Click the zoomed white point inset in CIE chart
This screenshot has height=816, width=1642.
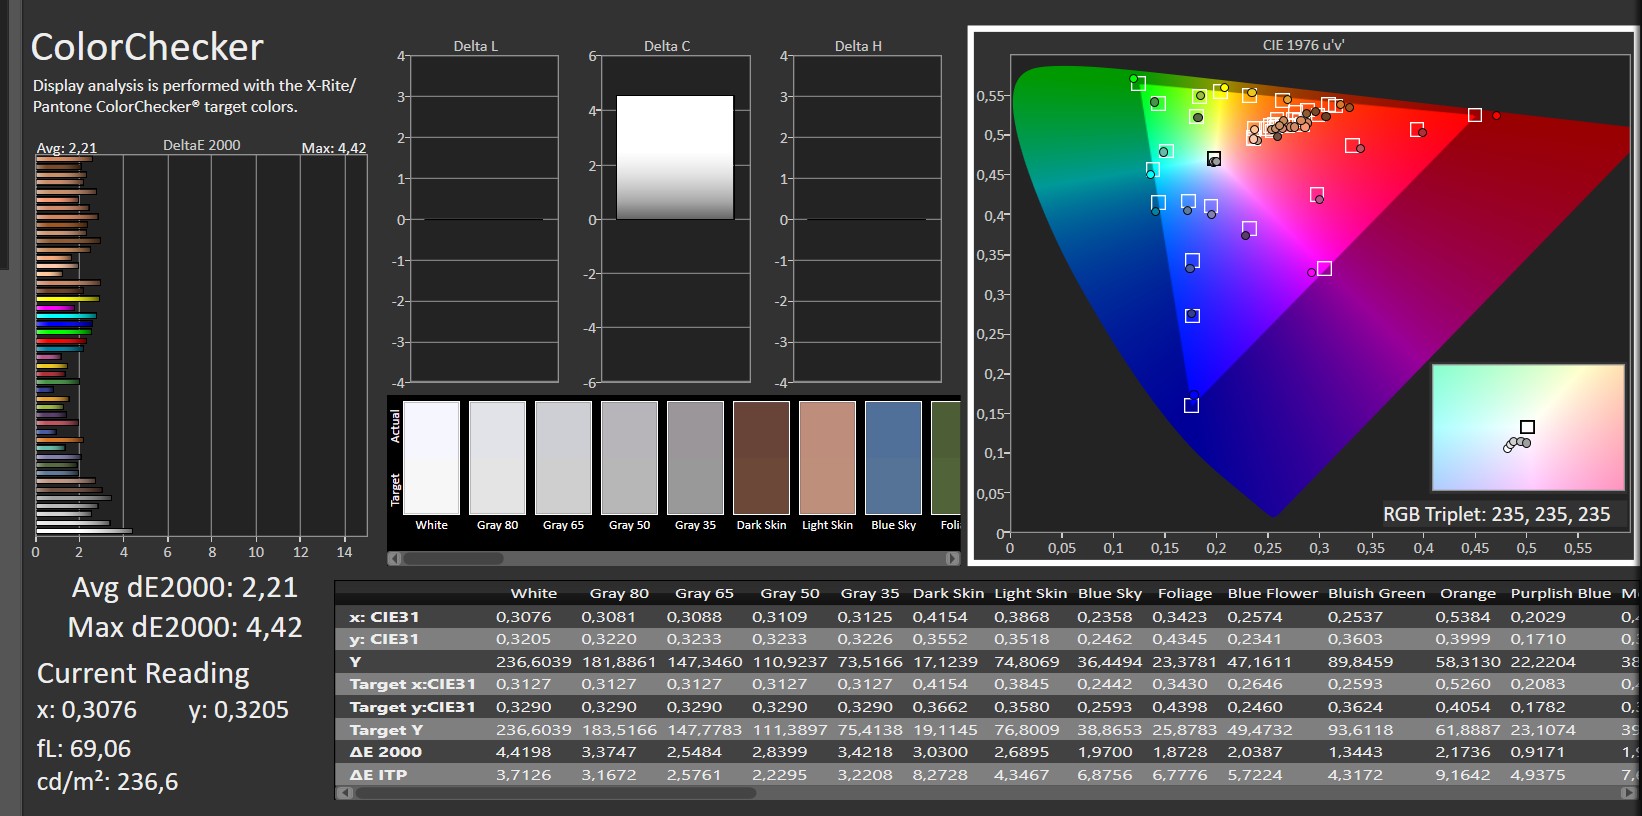[1528, 428]
